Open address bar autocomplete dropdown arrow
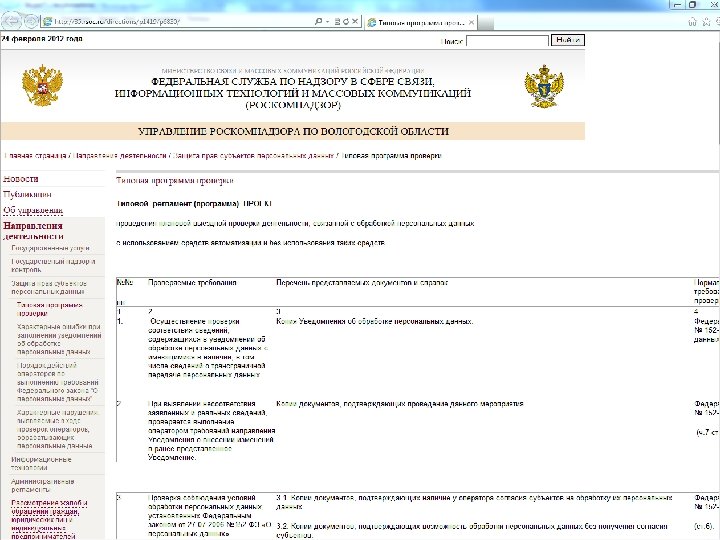 [327, 22]
